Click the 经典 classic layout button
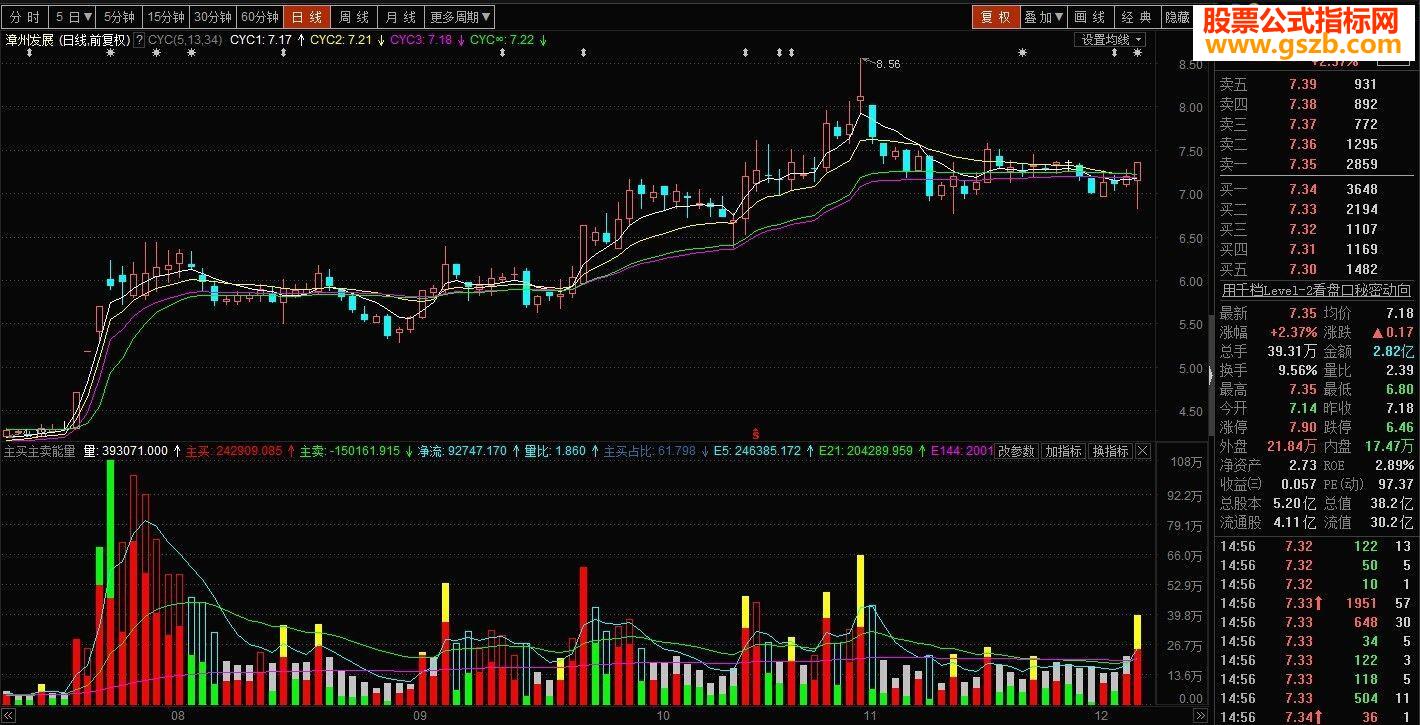This screenshot has height=725, width=1420. (1137, 17)
